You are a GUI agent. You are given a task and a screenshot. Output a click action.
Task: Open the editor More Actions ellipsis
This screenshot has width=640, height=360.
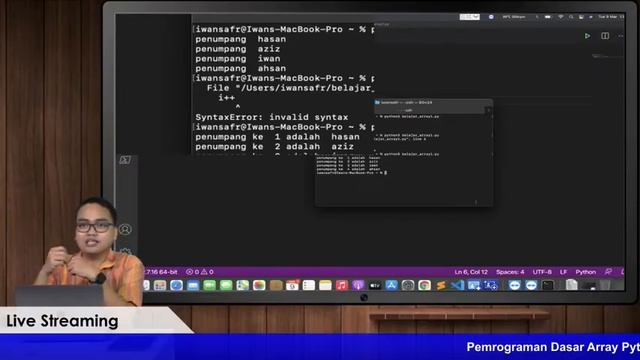click(x=620, y=36)
